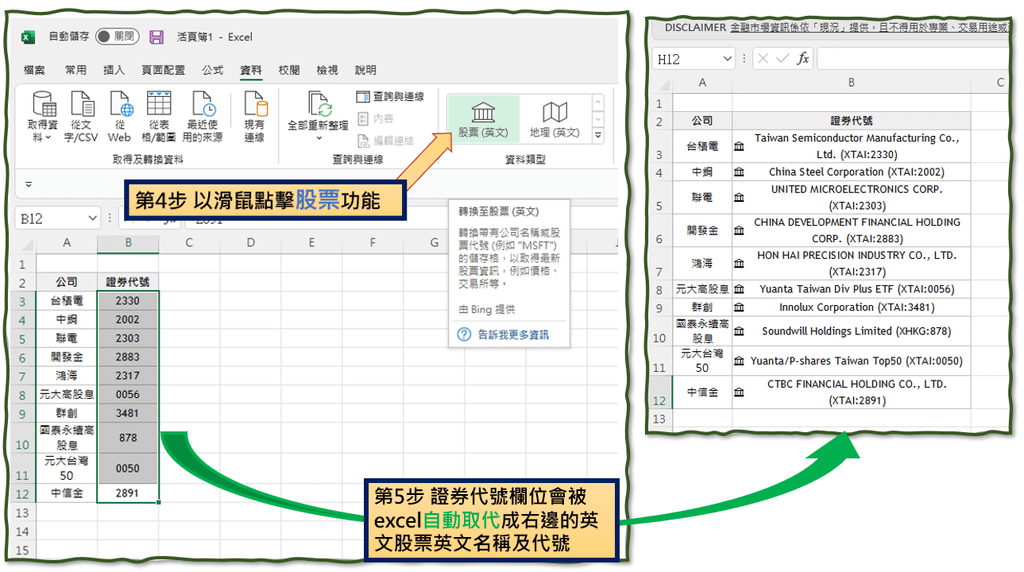Open the quick access toolbar customize arrow
Image resolution: width=1024 pixels, height=572 pixels.
29,184
